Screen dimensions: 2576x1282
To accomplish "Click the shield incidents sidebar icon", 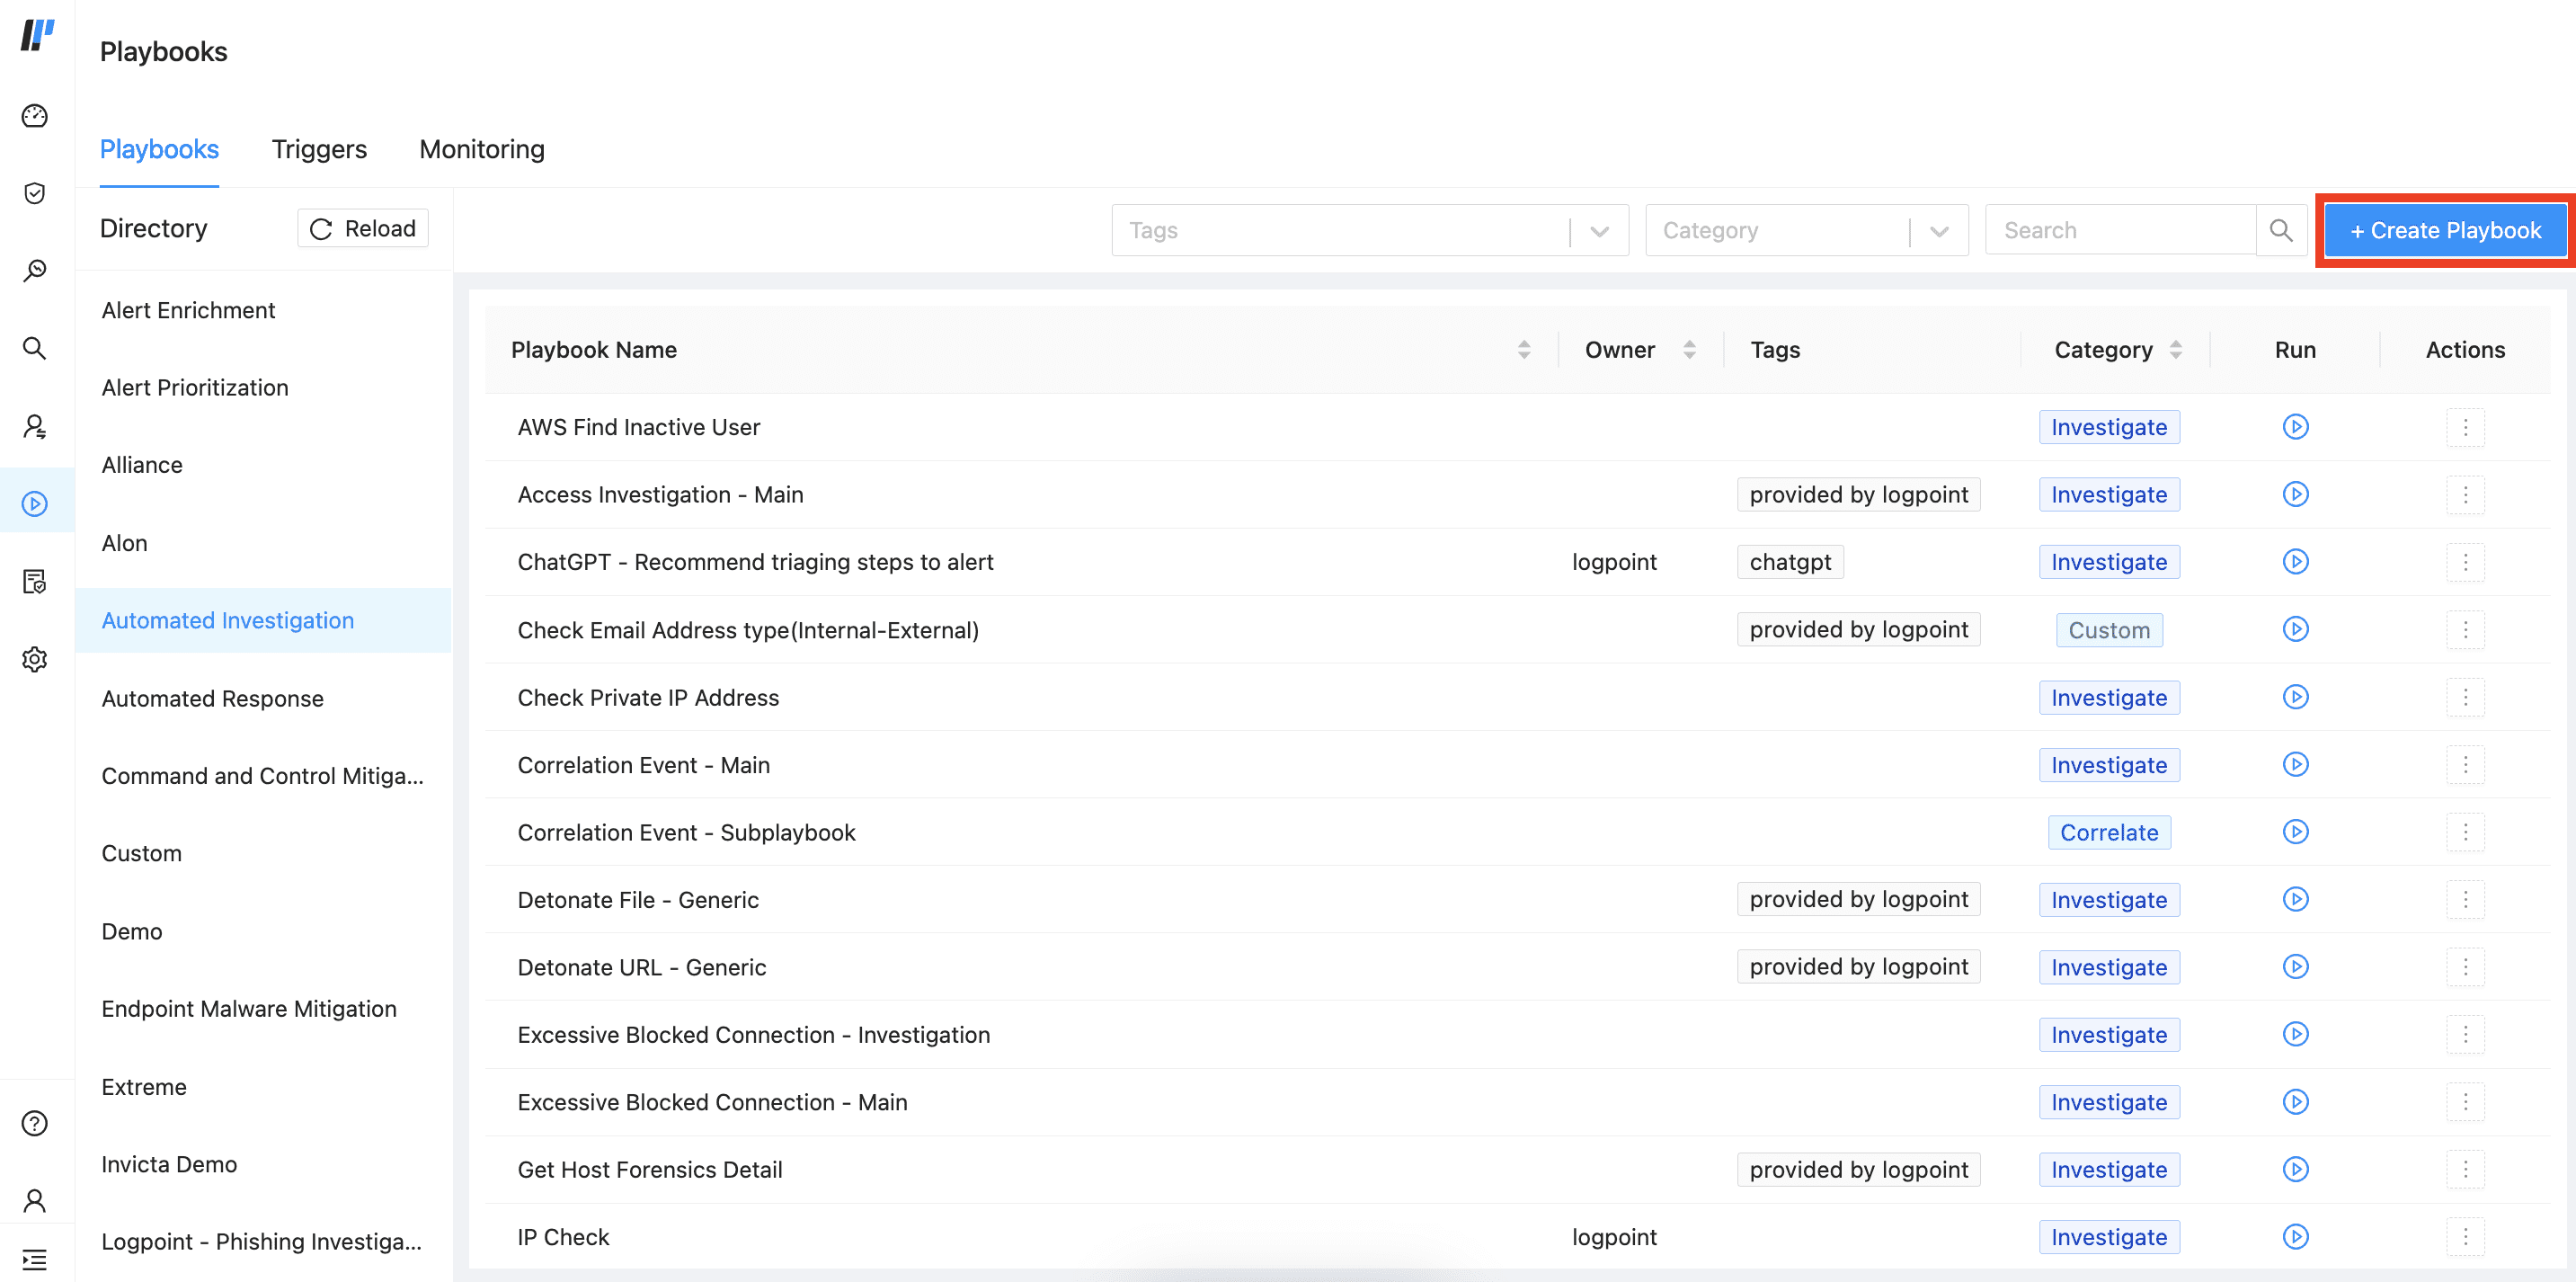I will 35,193.
